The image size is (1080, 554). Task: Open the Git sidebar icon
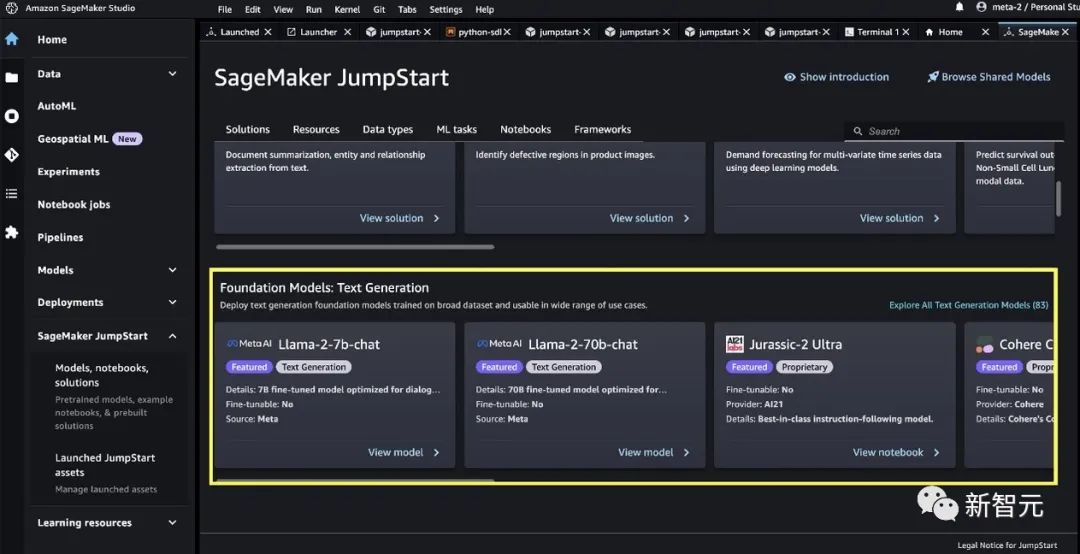(x=12, y=155)
